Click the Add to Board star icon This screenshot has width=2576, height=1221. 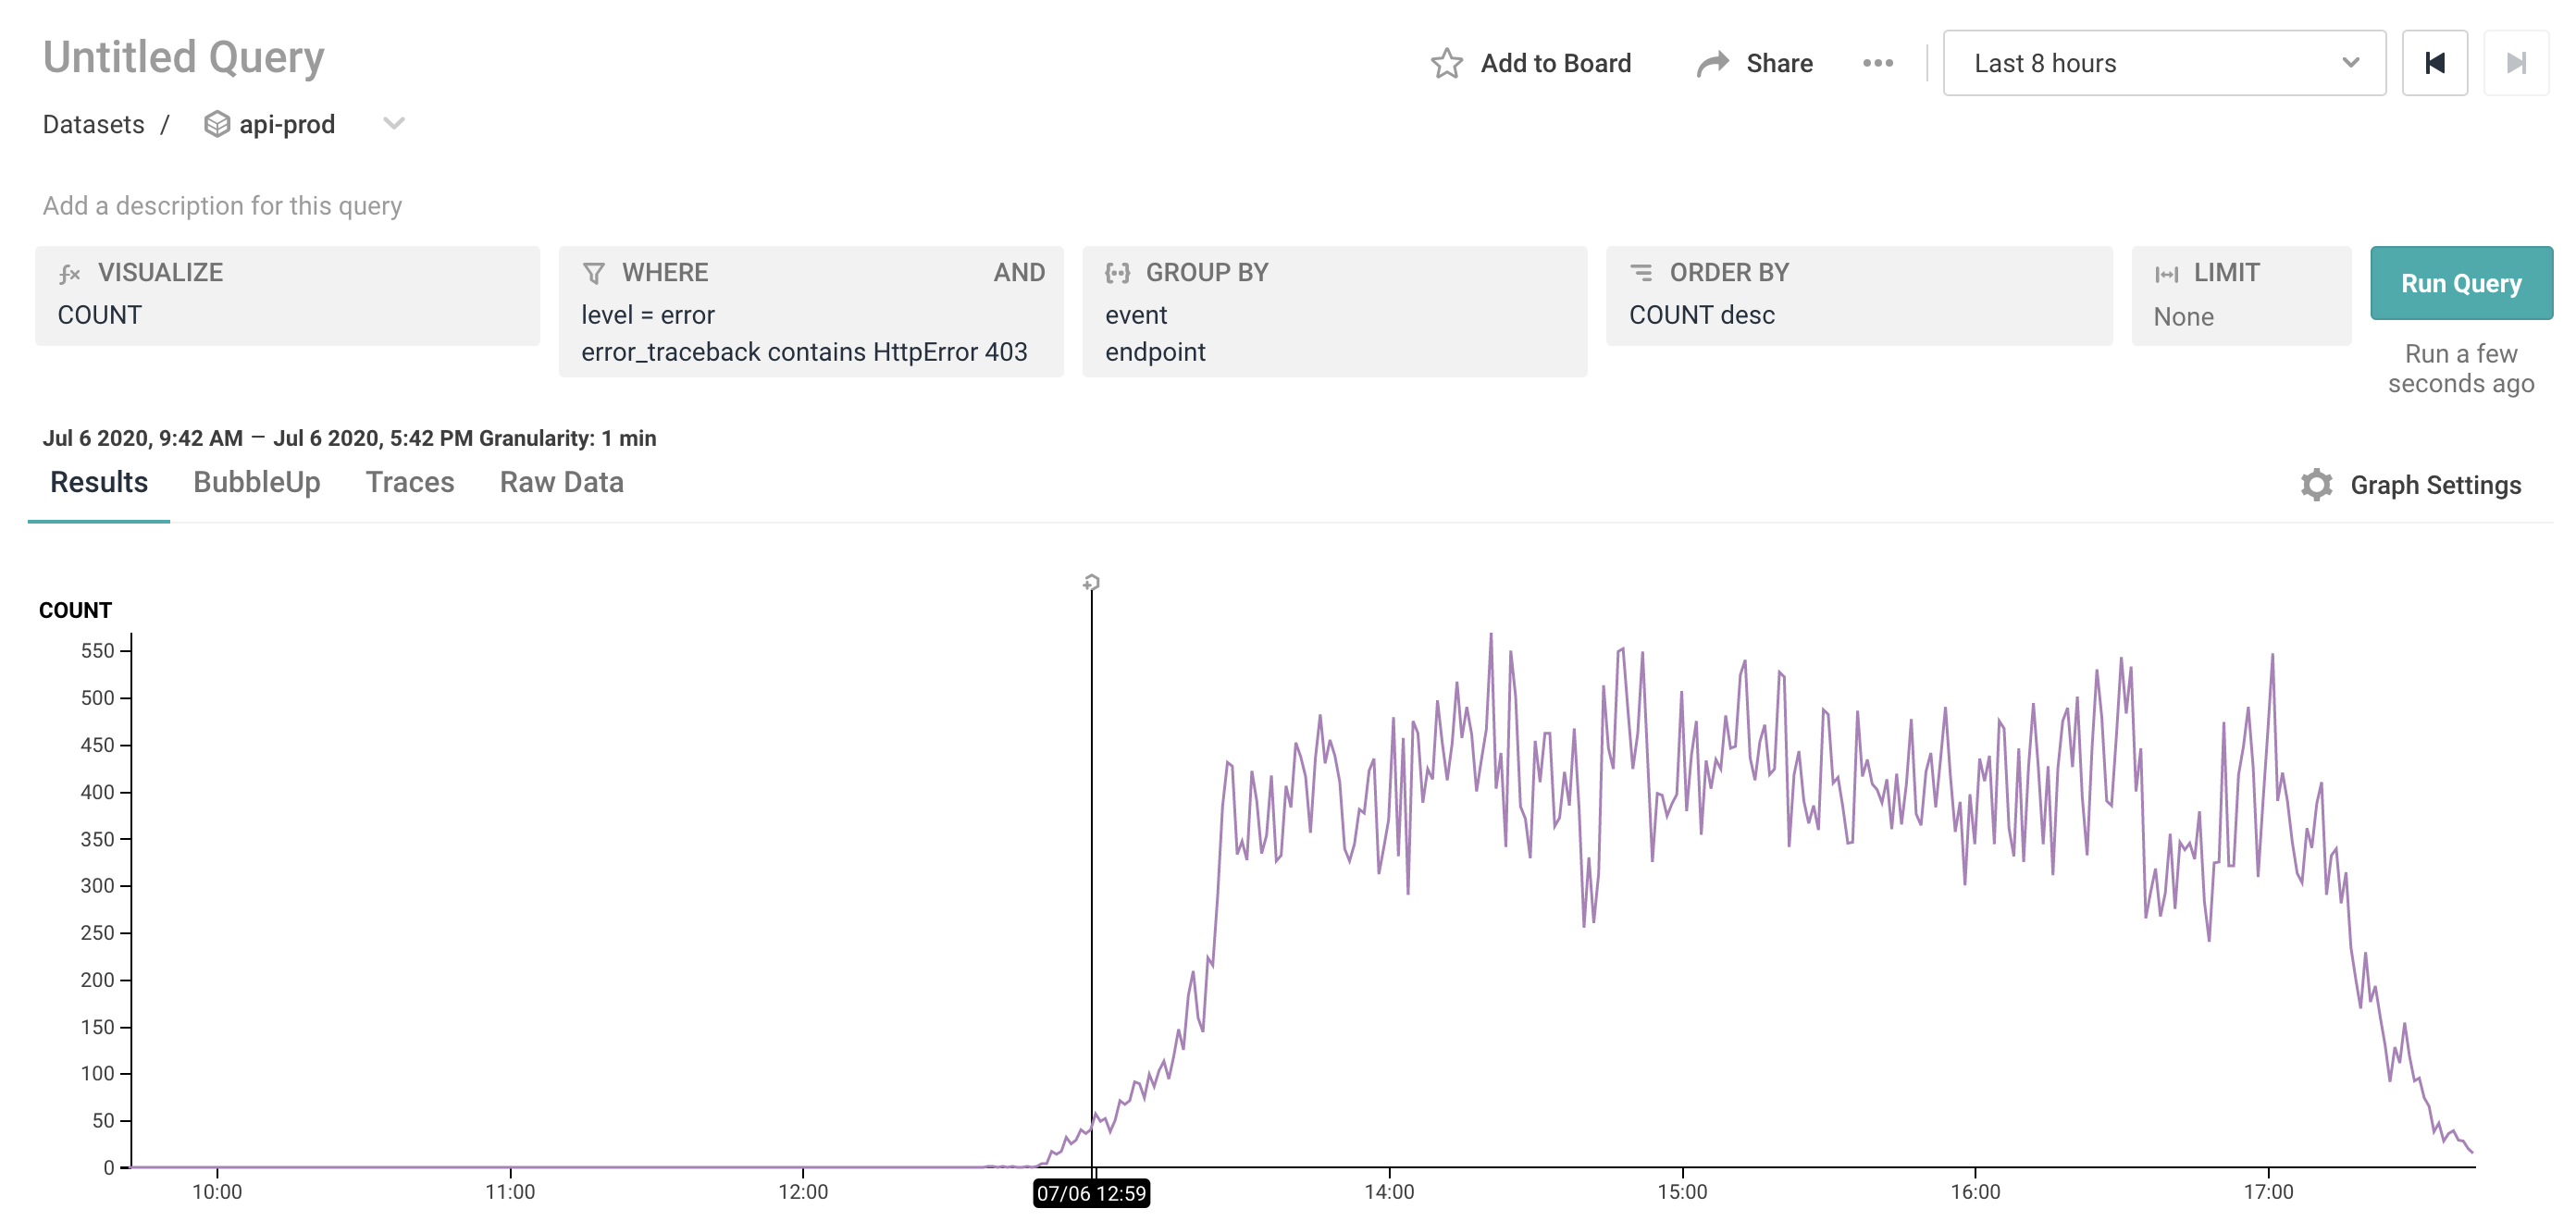[1446, 64]
